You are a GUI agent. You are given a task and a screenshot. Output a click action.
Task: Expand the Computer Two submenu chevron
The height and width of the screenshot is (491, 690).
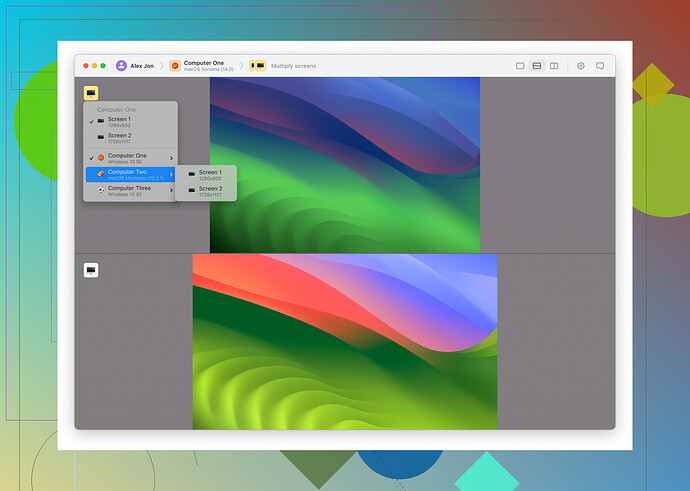click(x=171, y=174)
